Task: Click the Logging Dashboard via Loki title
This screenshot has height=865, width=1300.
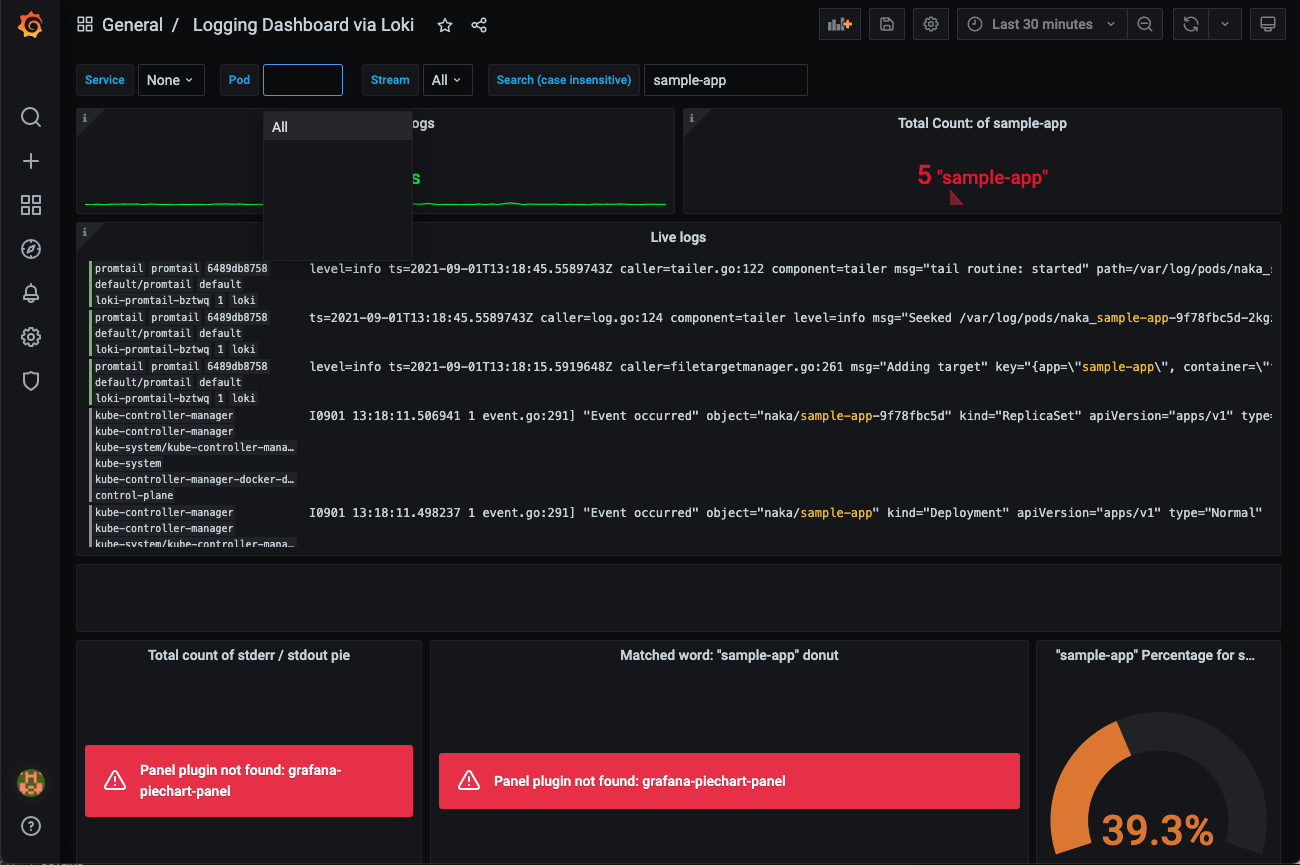Action: [x=303, y=25]
